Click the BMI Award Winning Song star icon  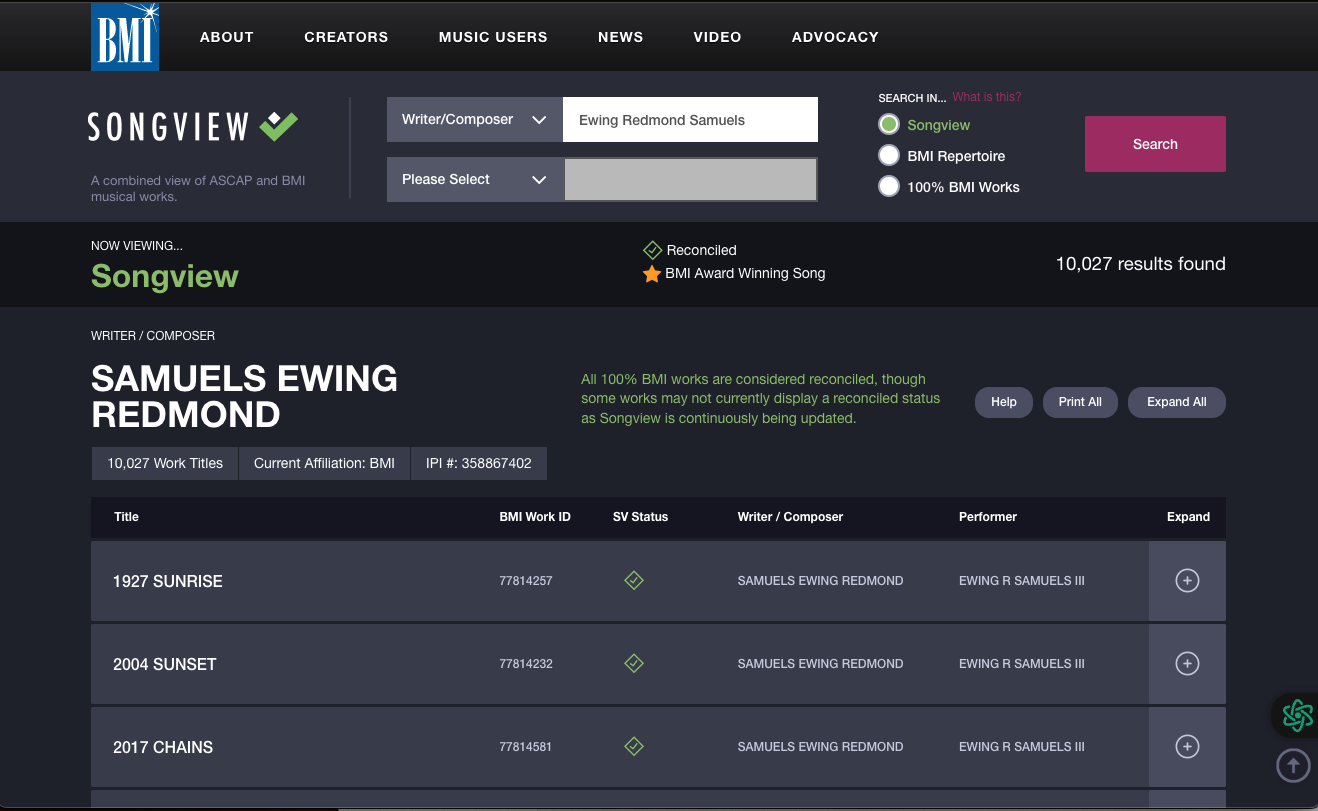pos(652,273)
